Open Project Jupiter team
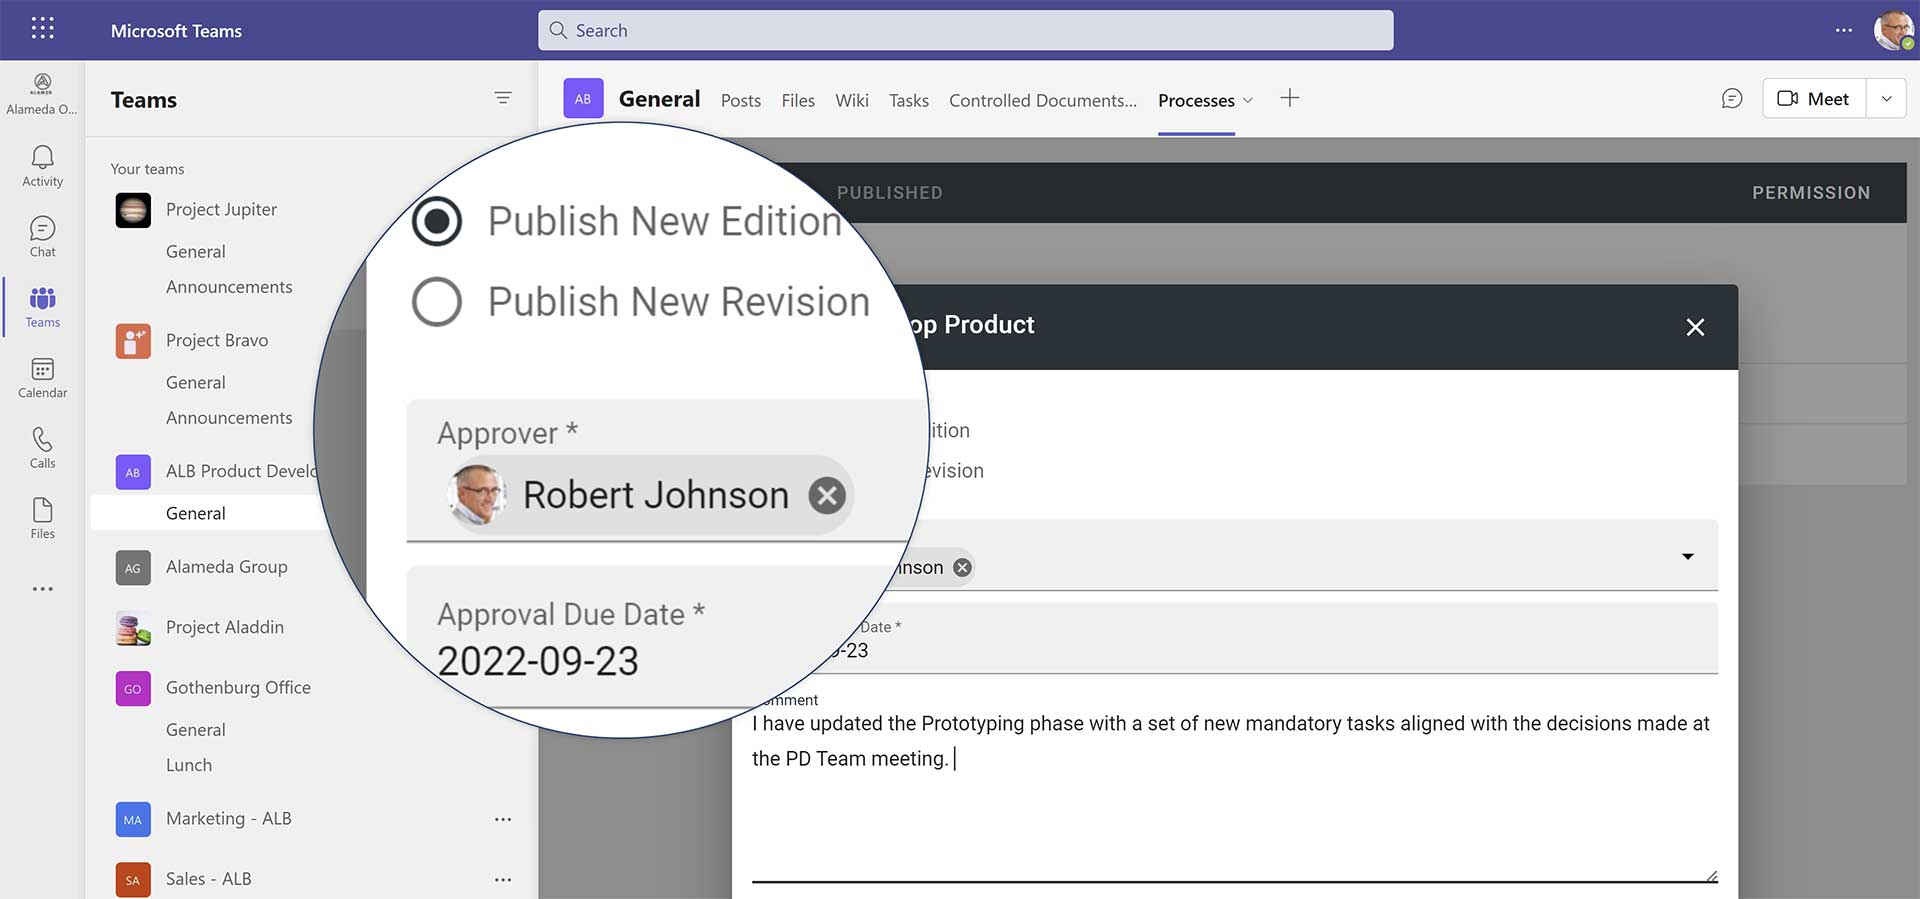 (x=221, y=210)
